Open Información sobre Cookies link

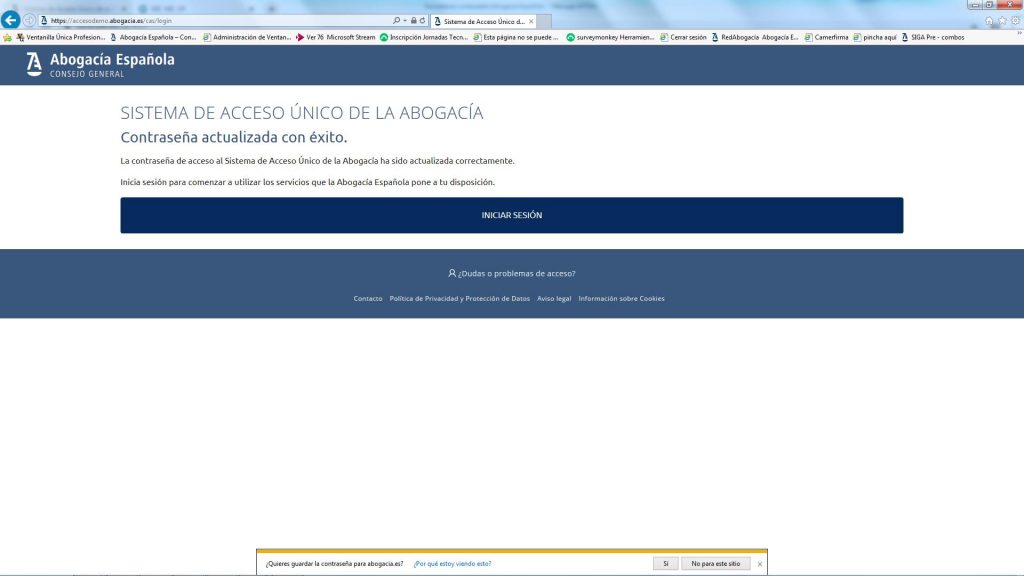[621, 298]
